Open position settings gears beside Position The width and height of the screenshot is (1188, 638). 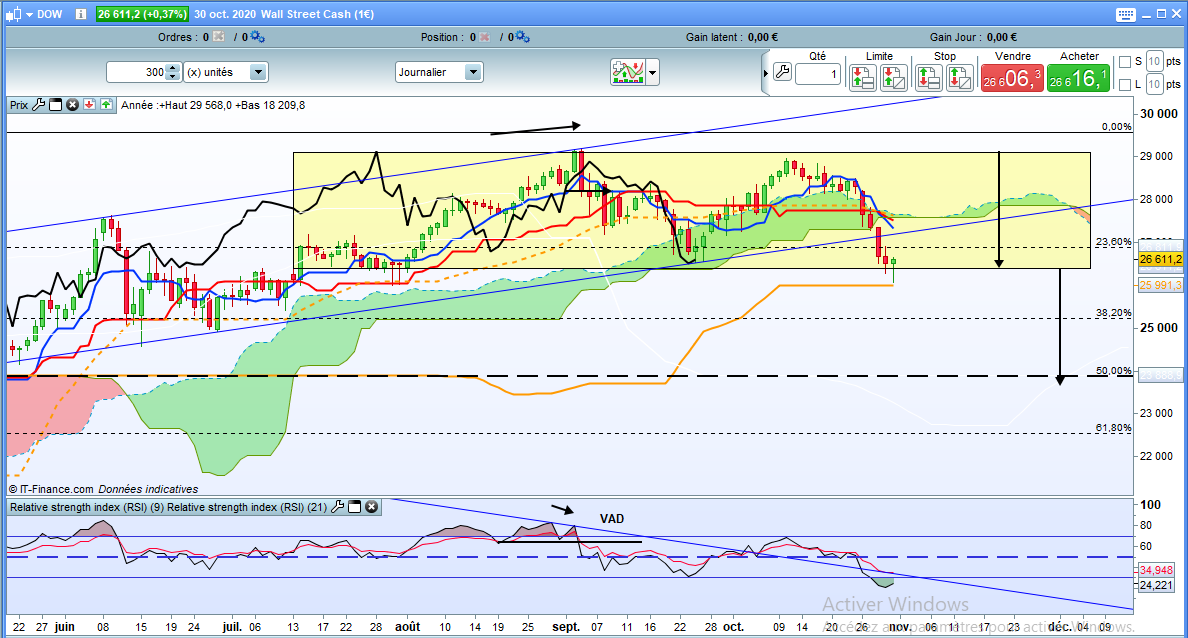[x=522, y=36]
